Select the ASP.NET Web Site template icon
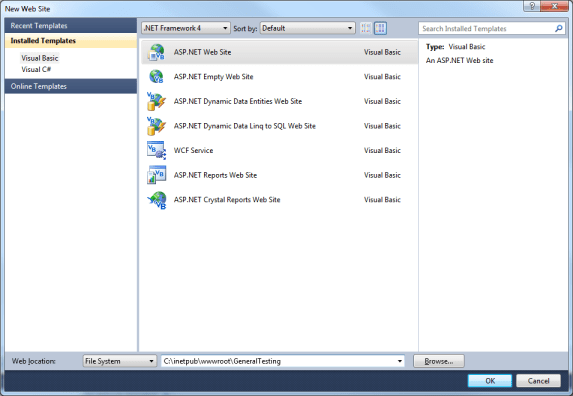 click(x=156, y=52)
